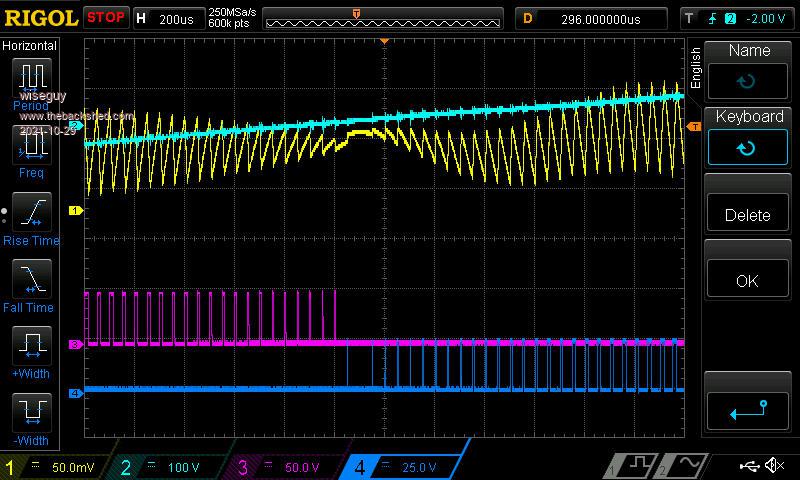800x480 pixels.
Task: Choose the Rise Time measurement
Action: [x=30, y=213]
